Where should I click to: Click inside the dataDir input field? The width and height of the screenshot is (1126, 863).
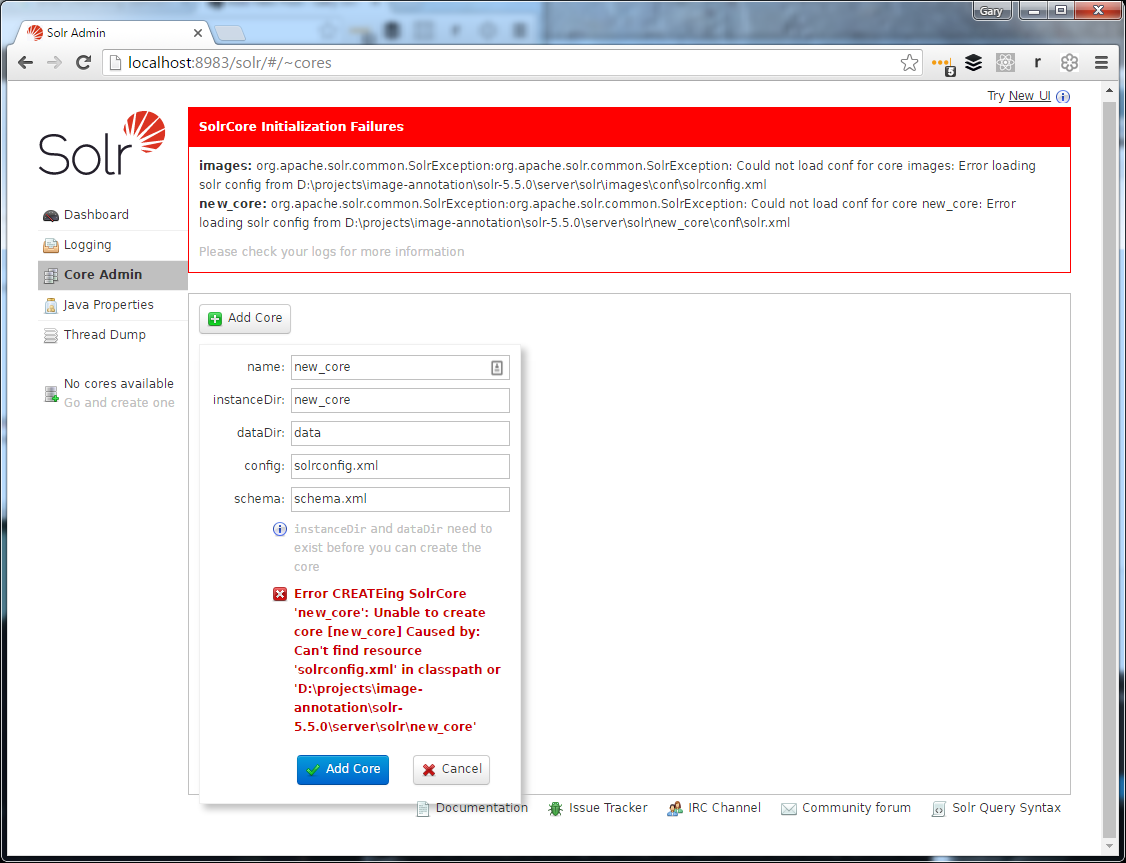[400, 432]
